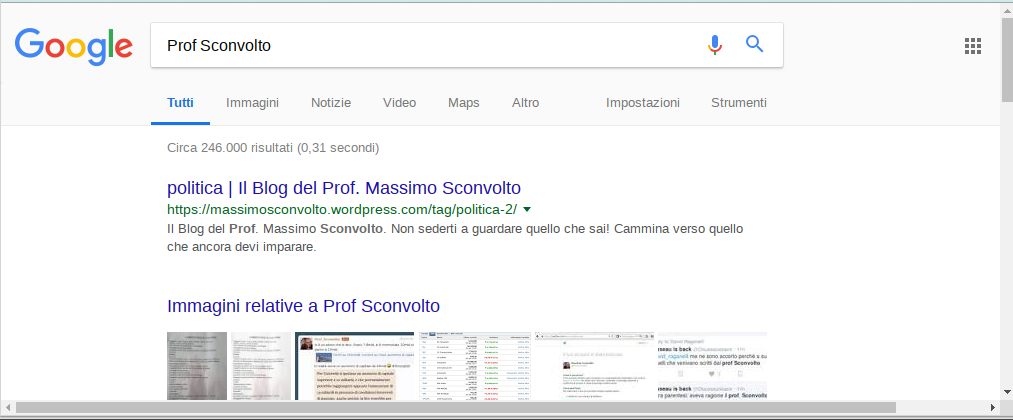Open the Maps results tab

coord(464,103)
